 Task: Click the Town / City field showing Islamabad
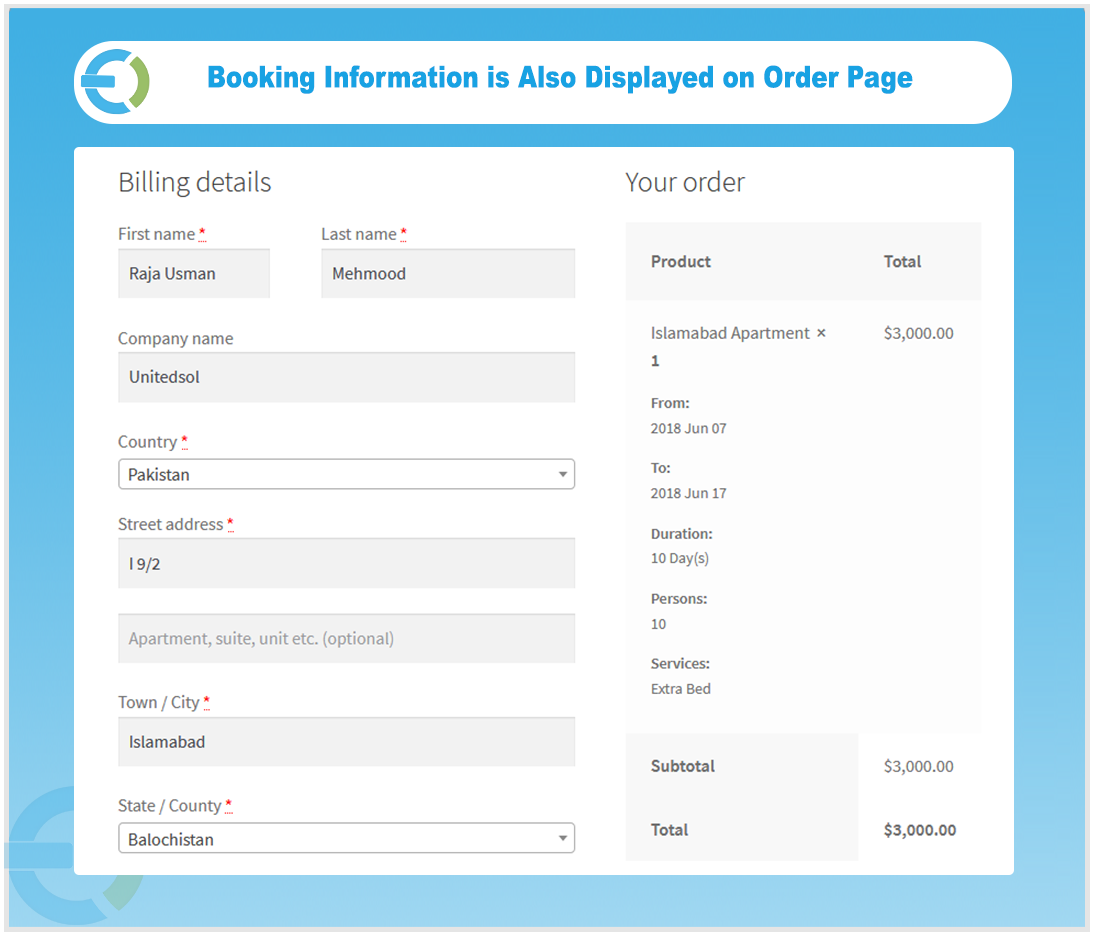click(346, 741)
